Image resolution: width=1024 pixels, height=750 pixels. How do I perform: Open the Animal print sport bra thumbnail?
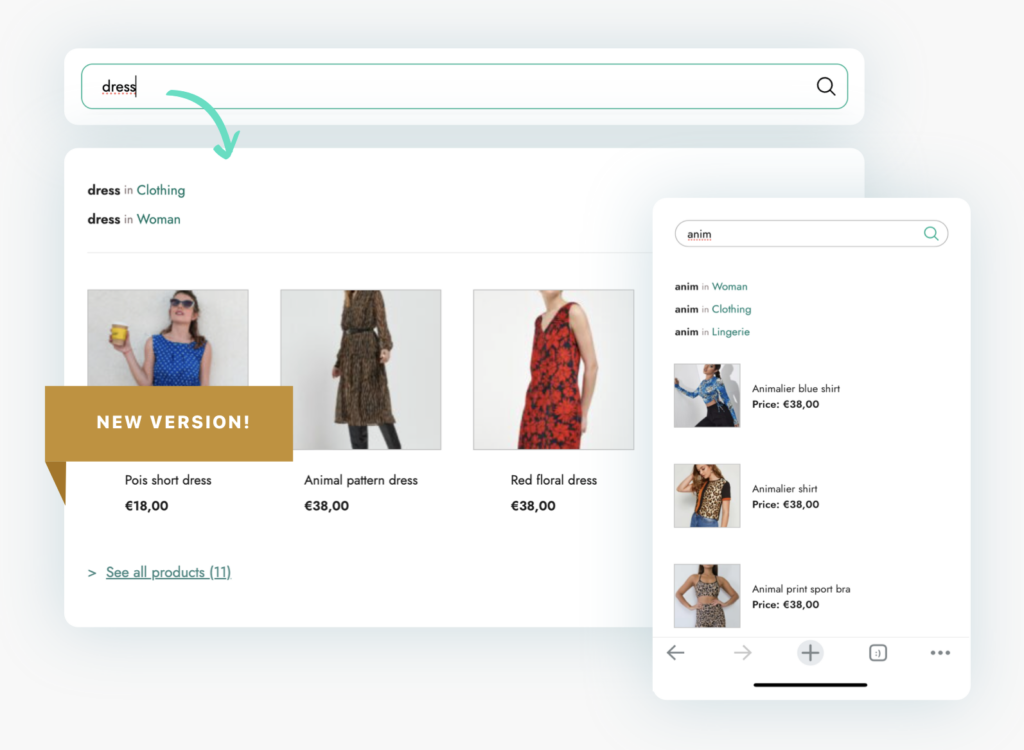click(707, 596)
